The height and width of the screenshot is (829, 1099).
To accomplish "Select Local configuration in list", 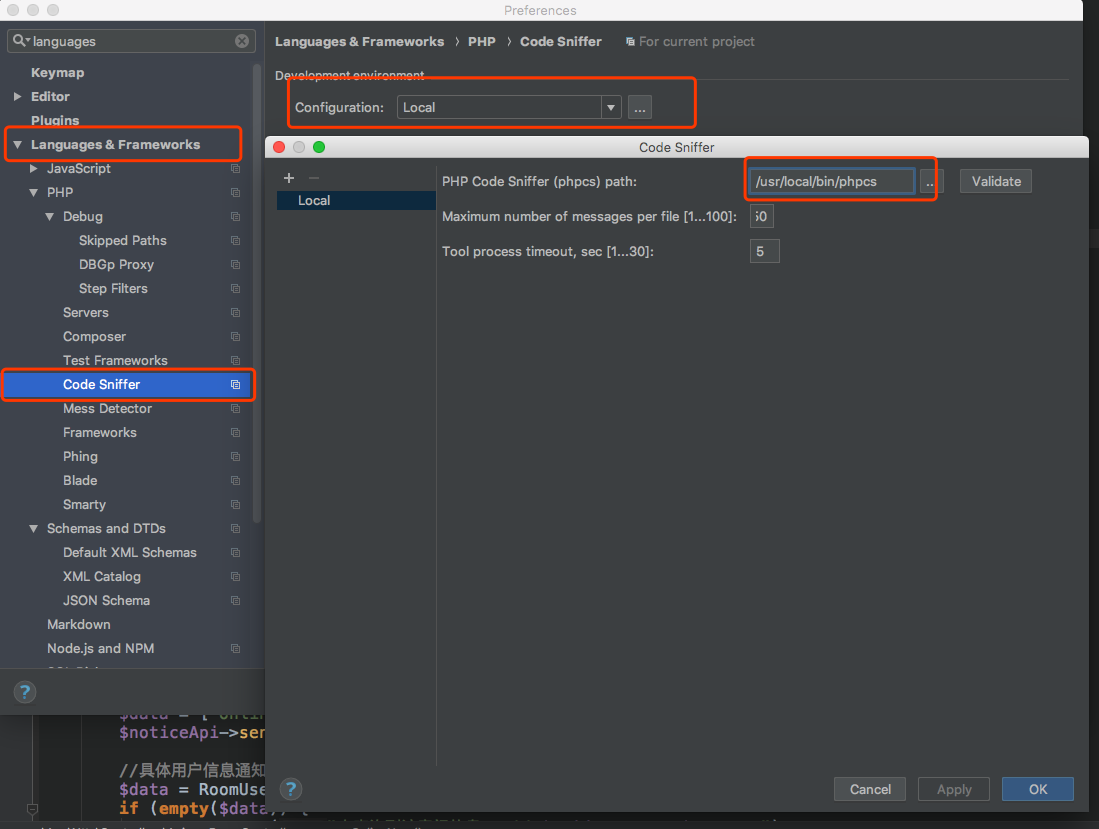I will click(x=356, y=200).
